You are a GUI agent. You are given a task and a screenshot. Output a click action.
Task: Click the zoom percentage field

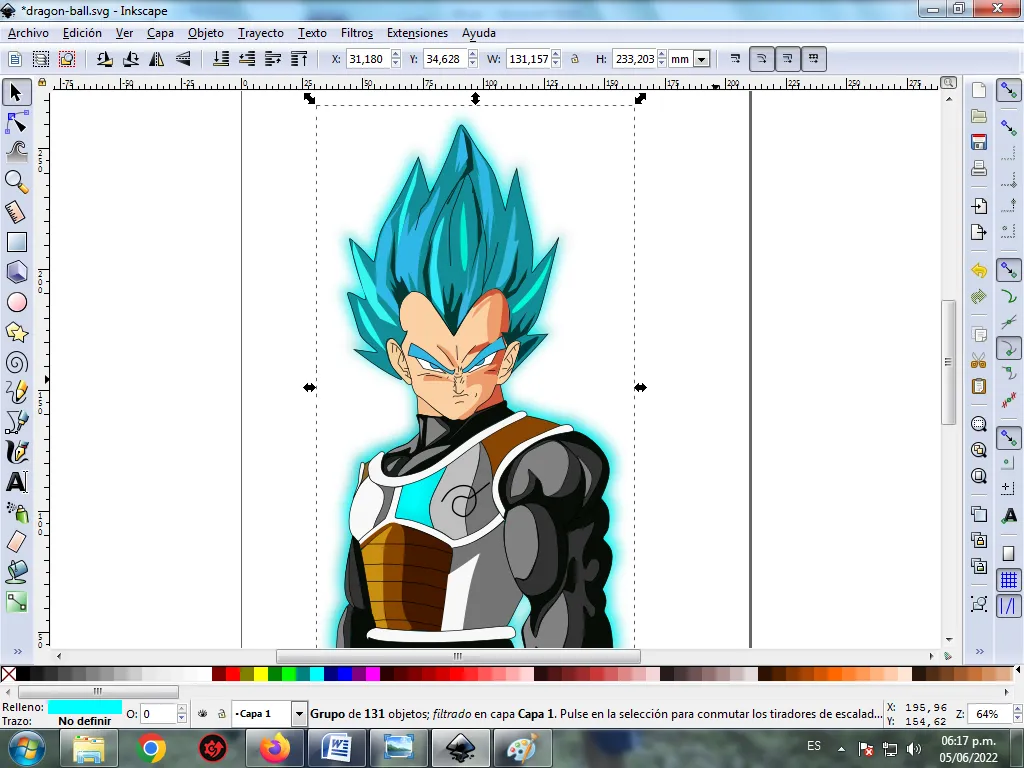[x=988, y=714]
